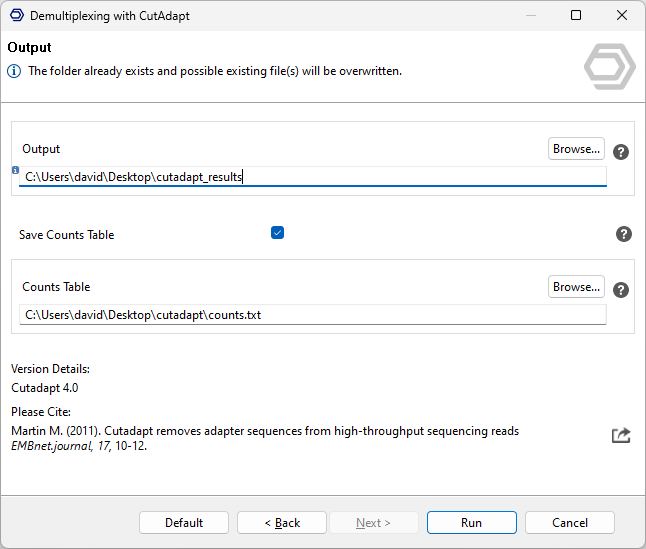Click the info icon beside the overwrite warning
Screen dimensions: 646x549
[14, 71]
